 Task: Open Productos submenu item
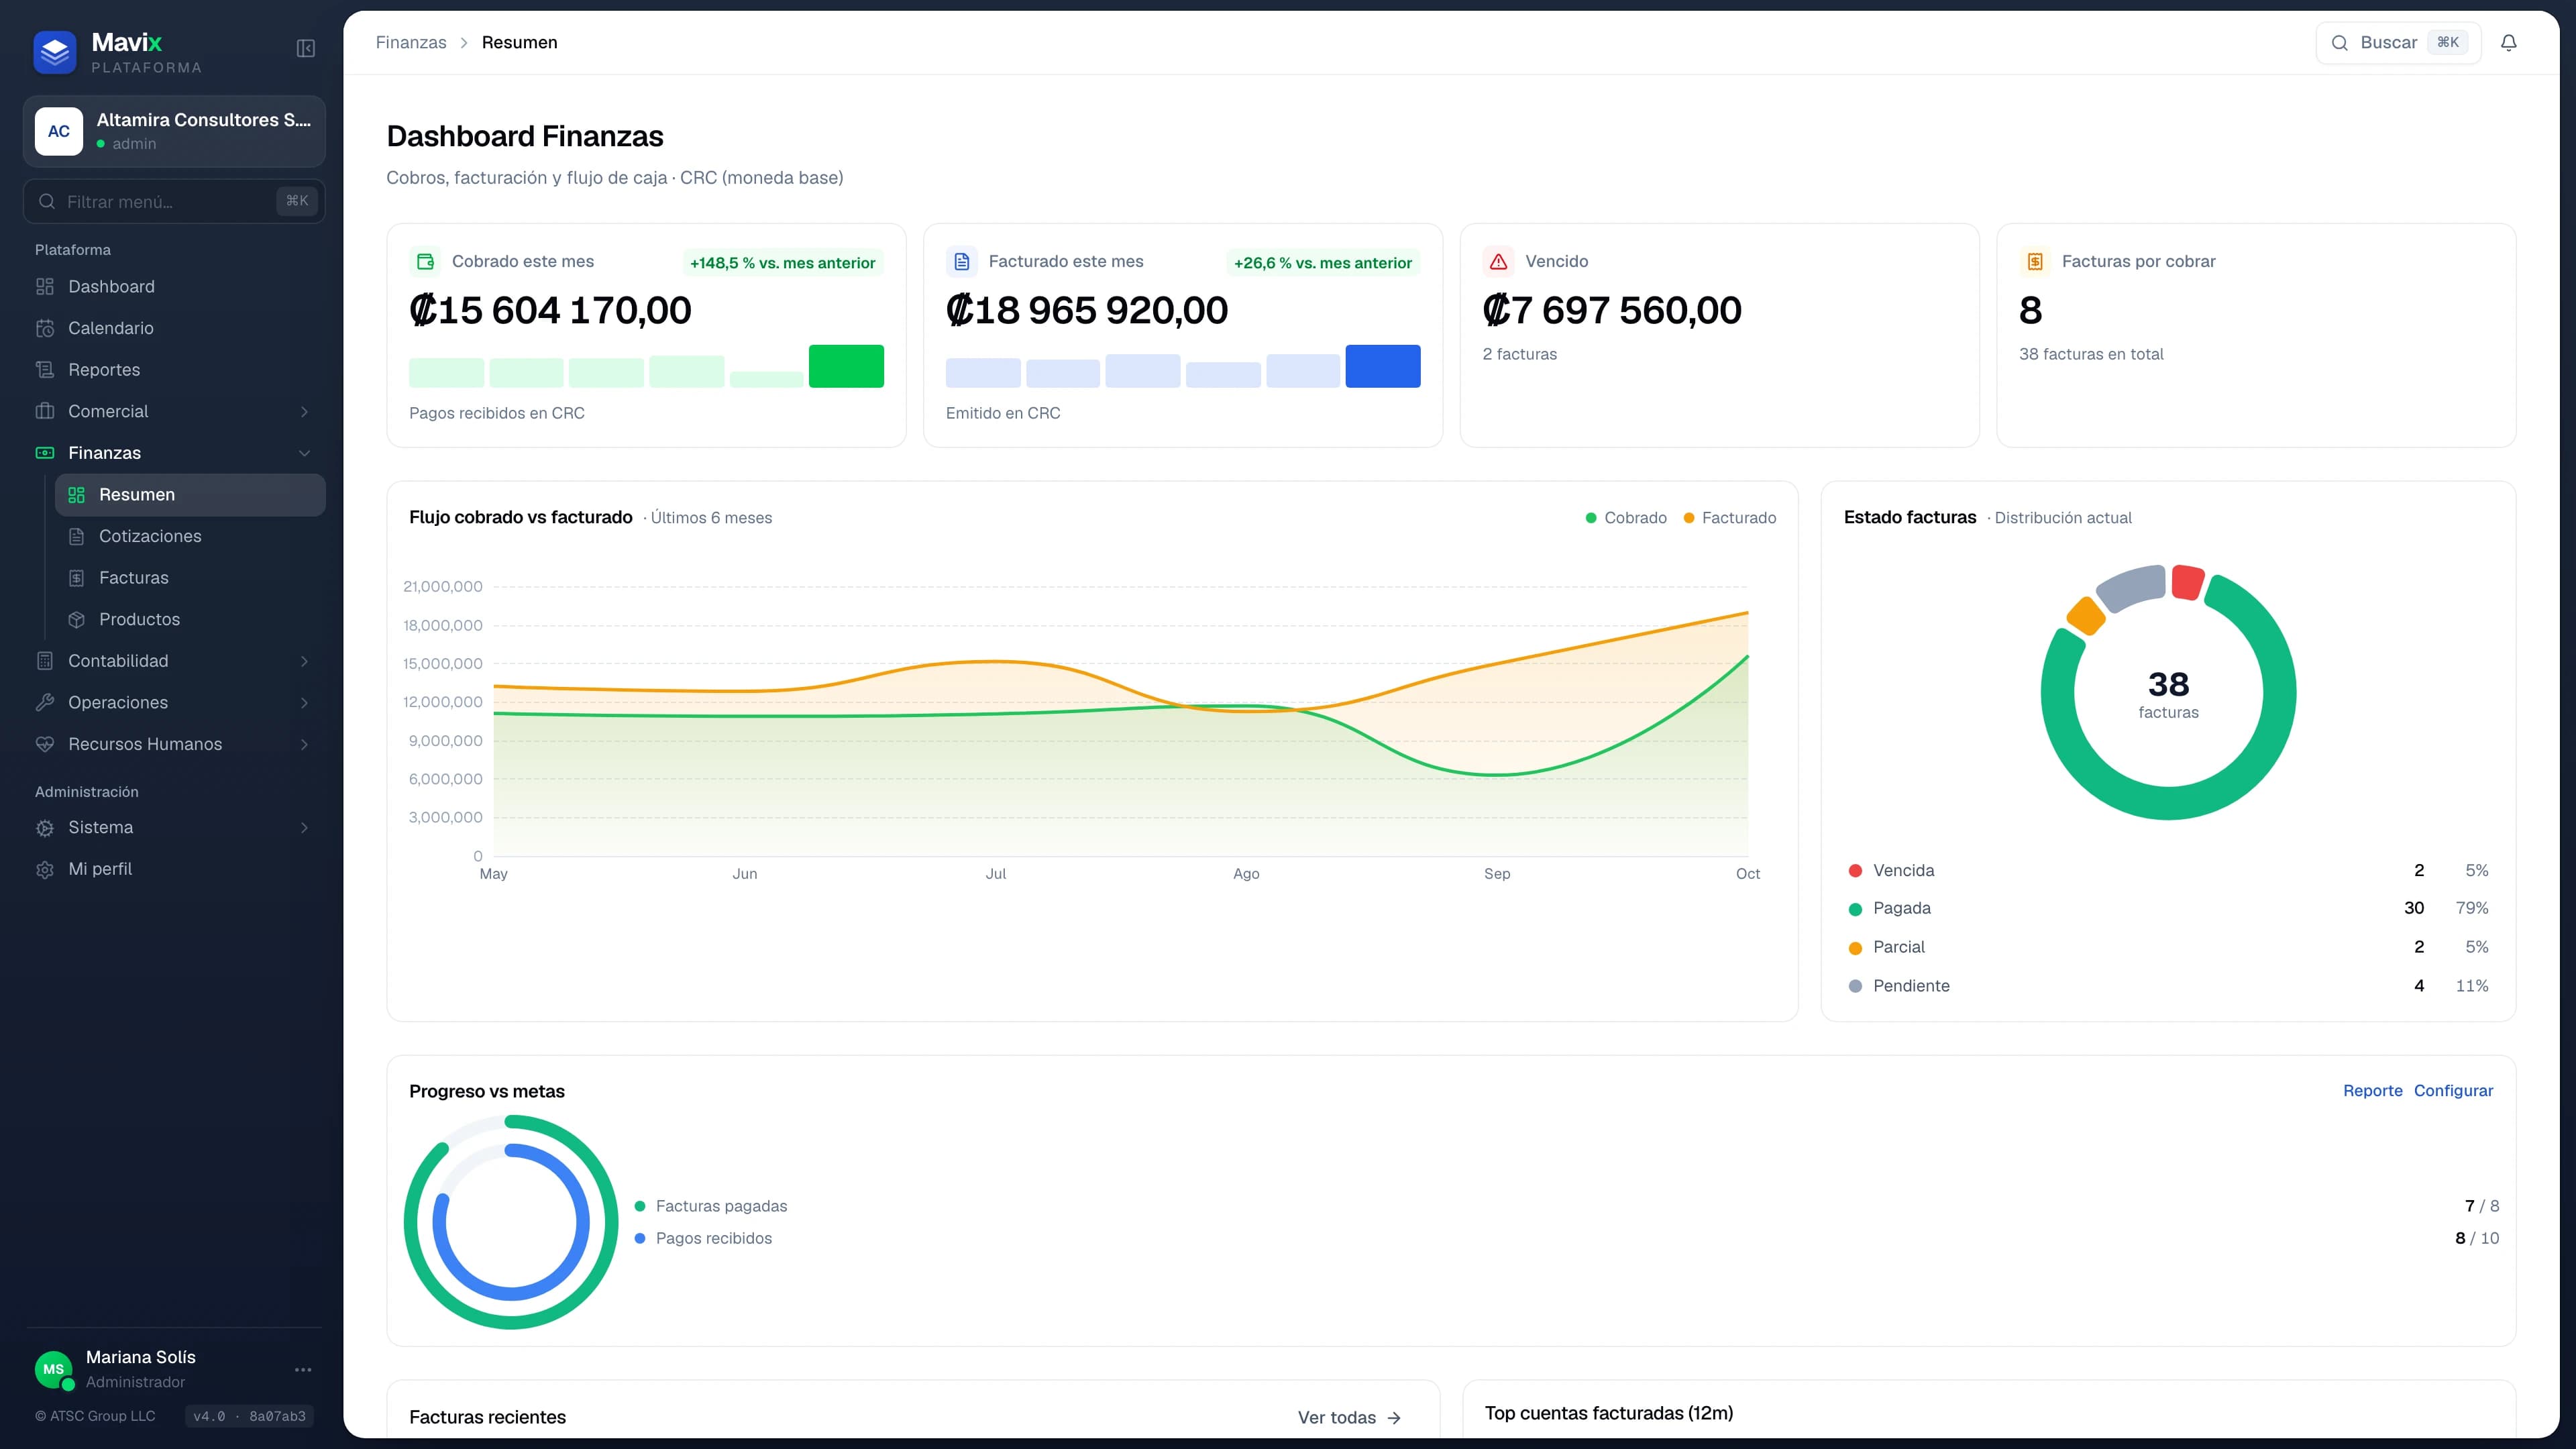pos(190,620)
